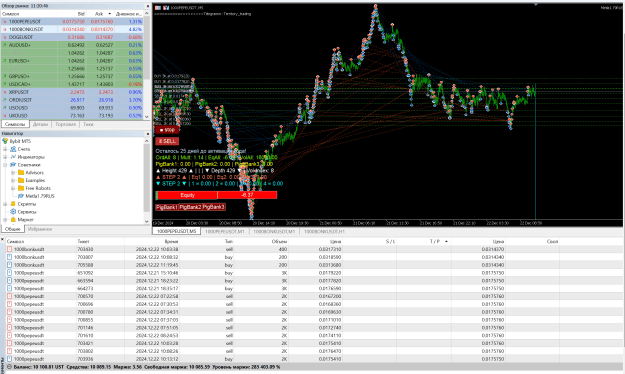Expand the Счета node in Navigator

pos(5,149)
